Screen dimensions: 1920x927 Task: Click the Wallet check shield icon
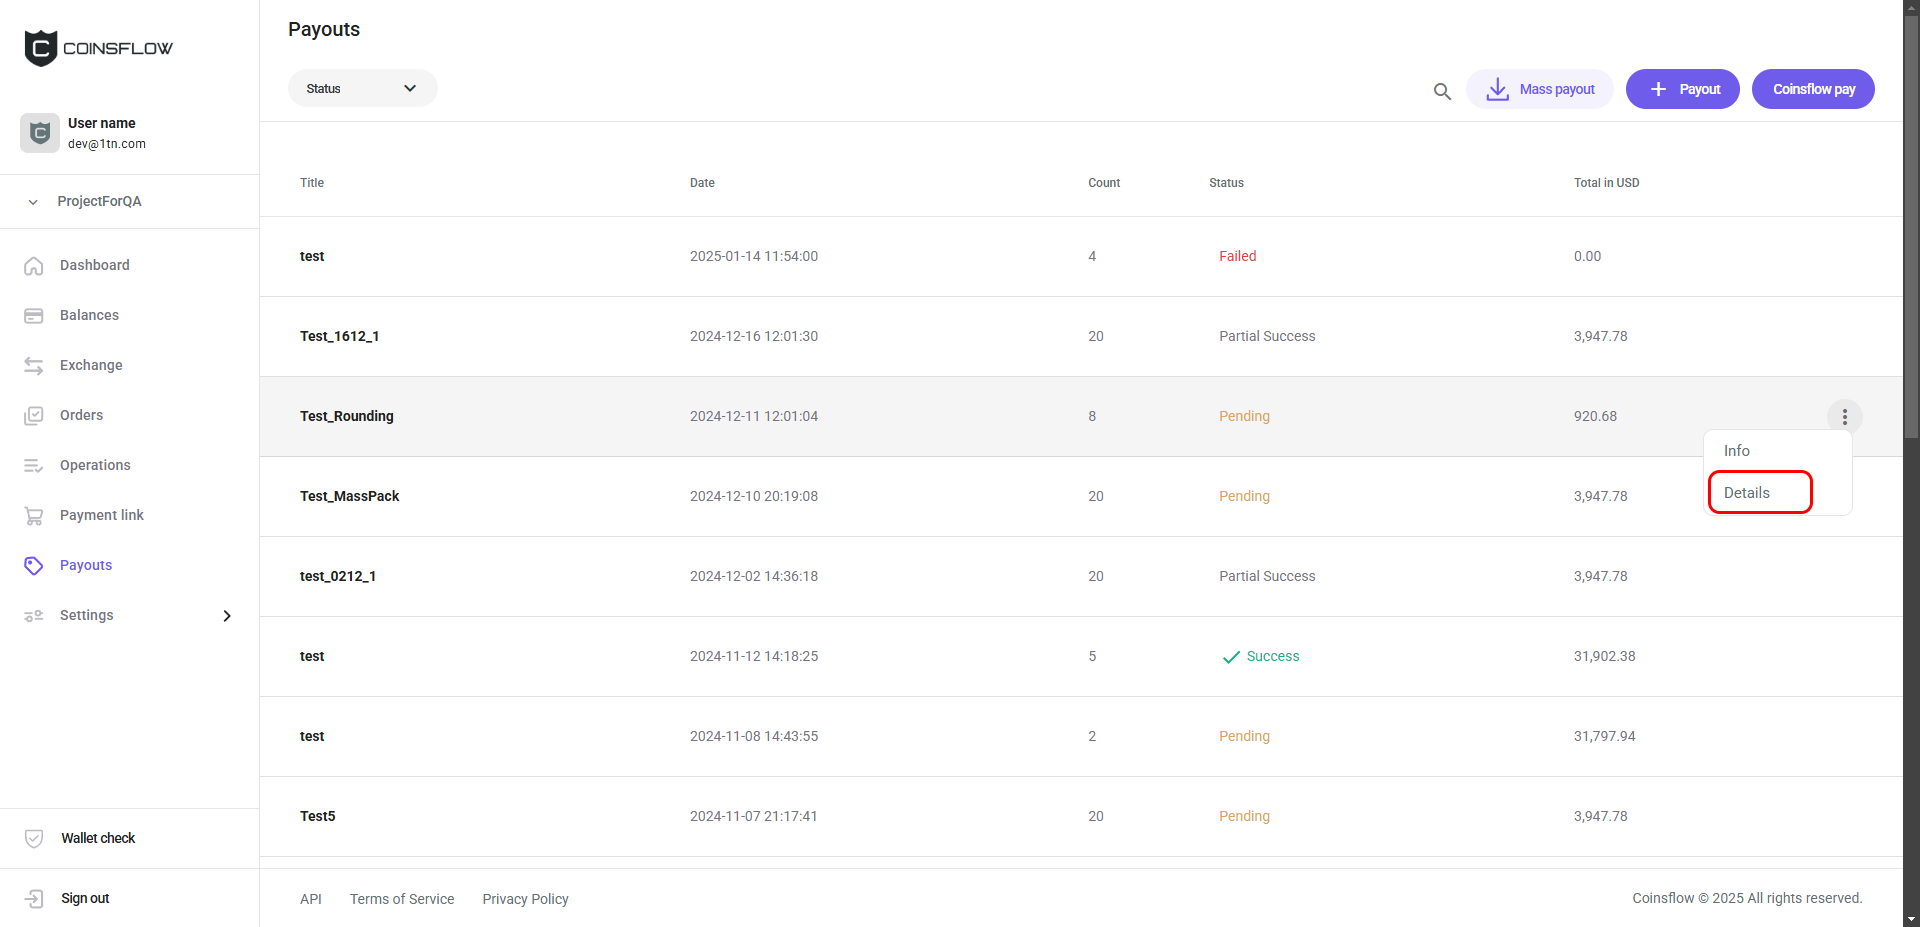tap(34, 839)
